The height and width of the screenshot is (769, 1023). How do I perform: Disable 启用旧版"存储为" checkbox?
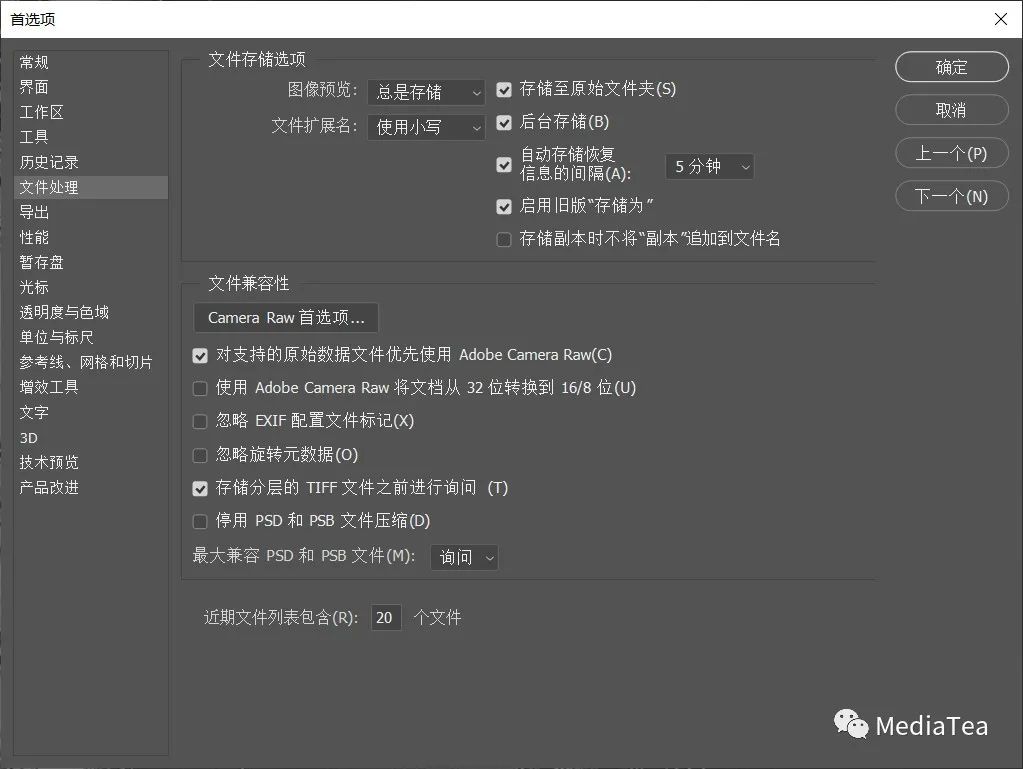(504, 207)
